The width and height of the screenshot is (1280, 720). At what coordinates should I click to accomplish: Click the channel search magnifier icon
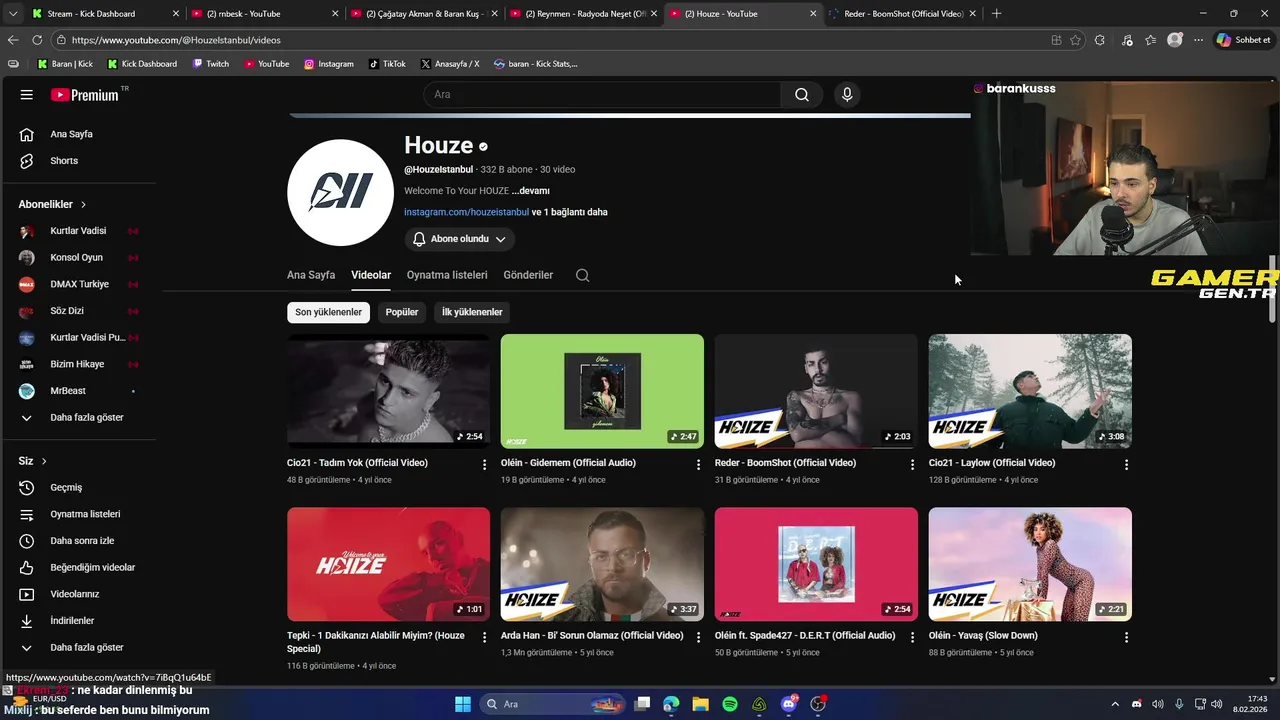pos(583,275)
